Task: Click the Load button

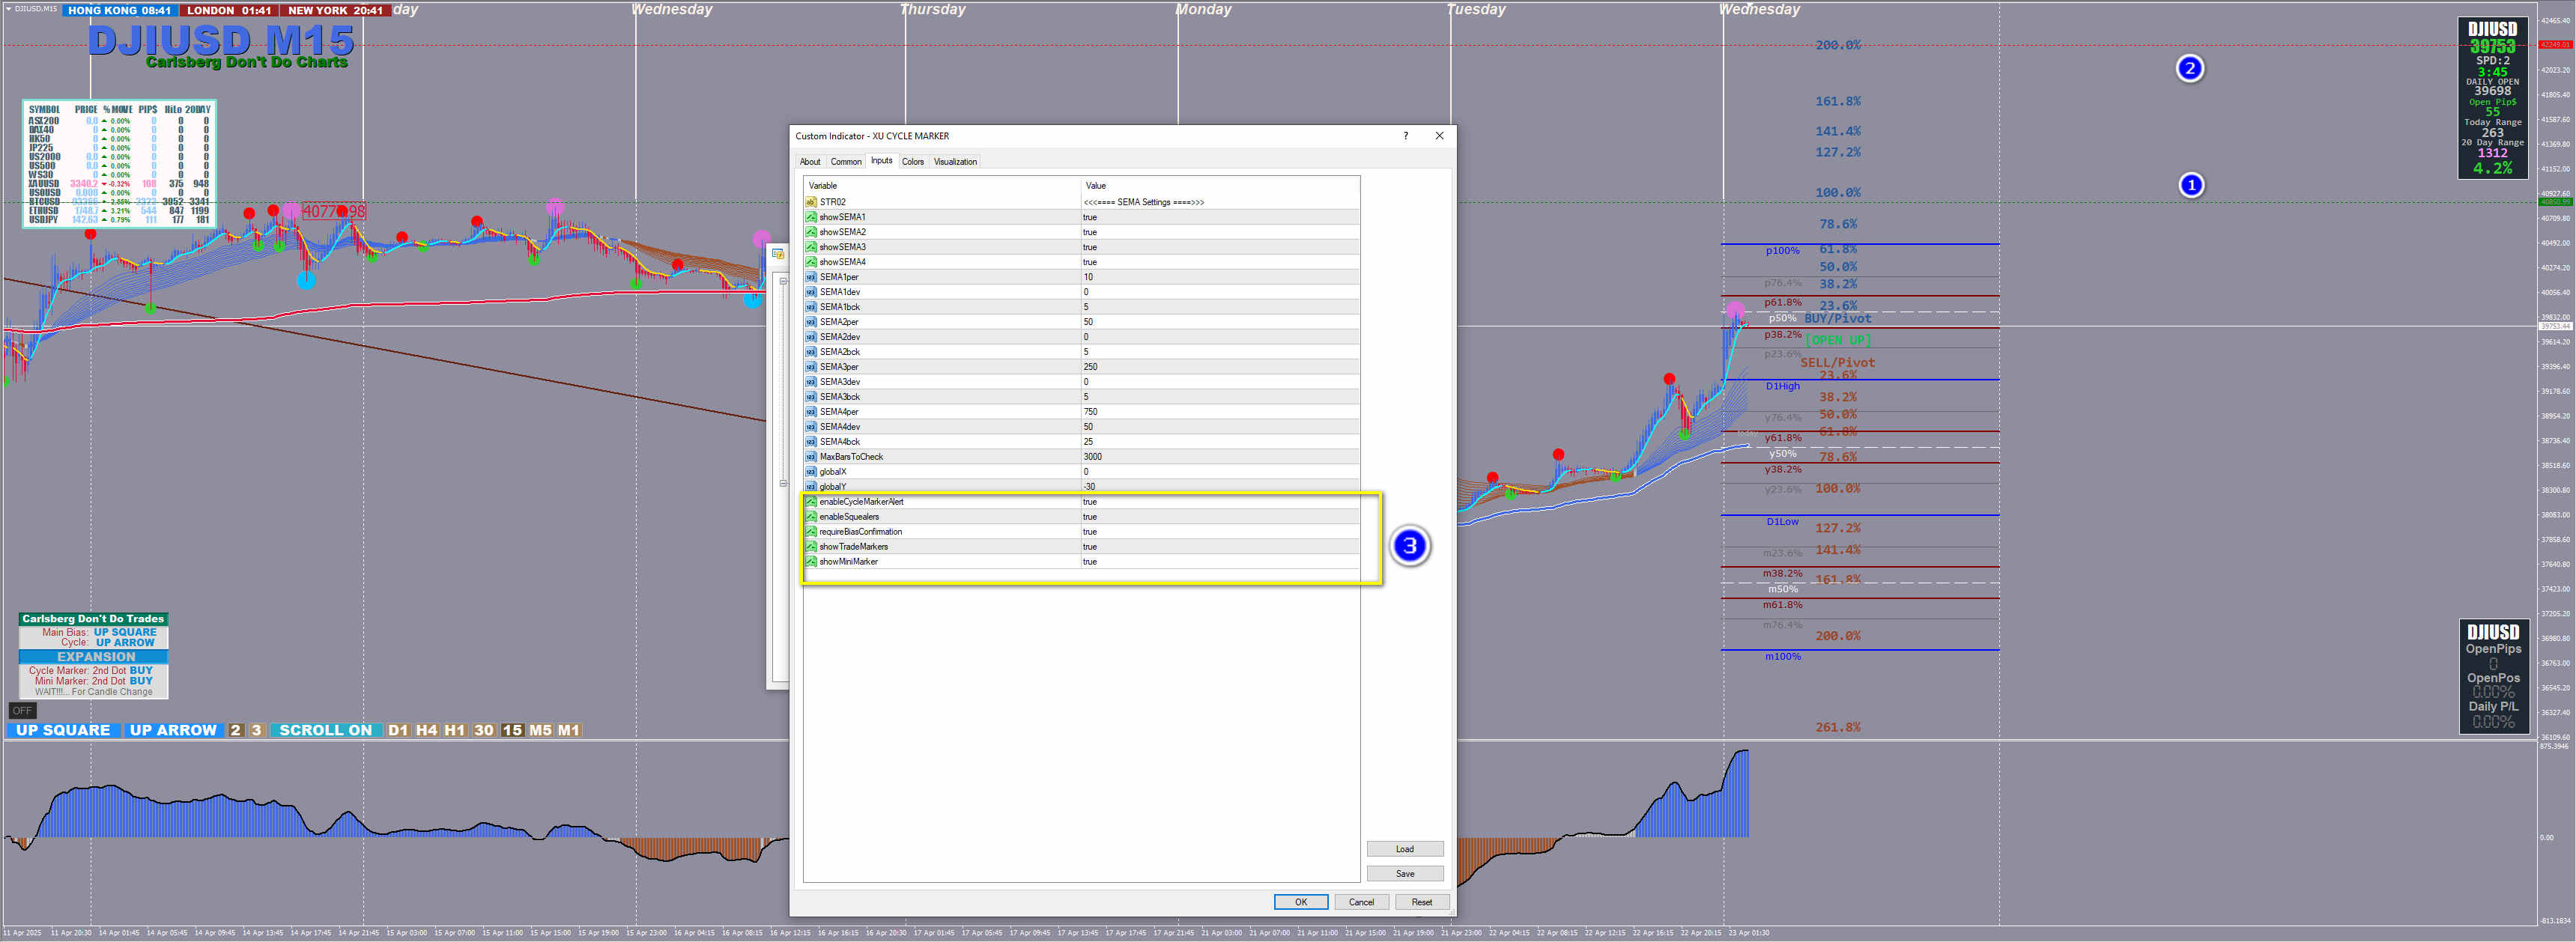Action: point(1404,849)
